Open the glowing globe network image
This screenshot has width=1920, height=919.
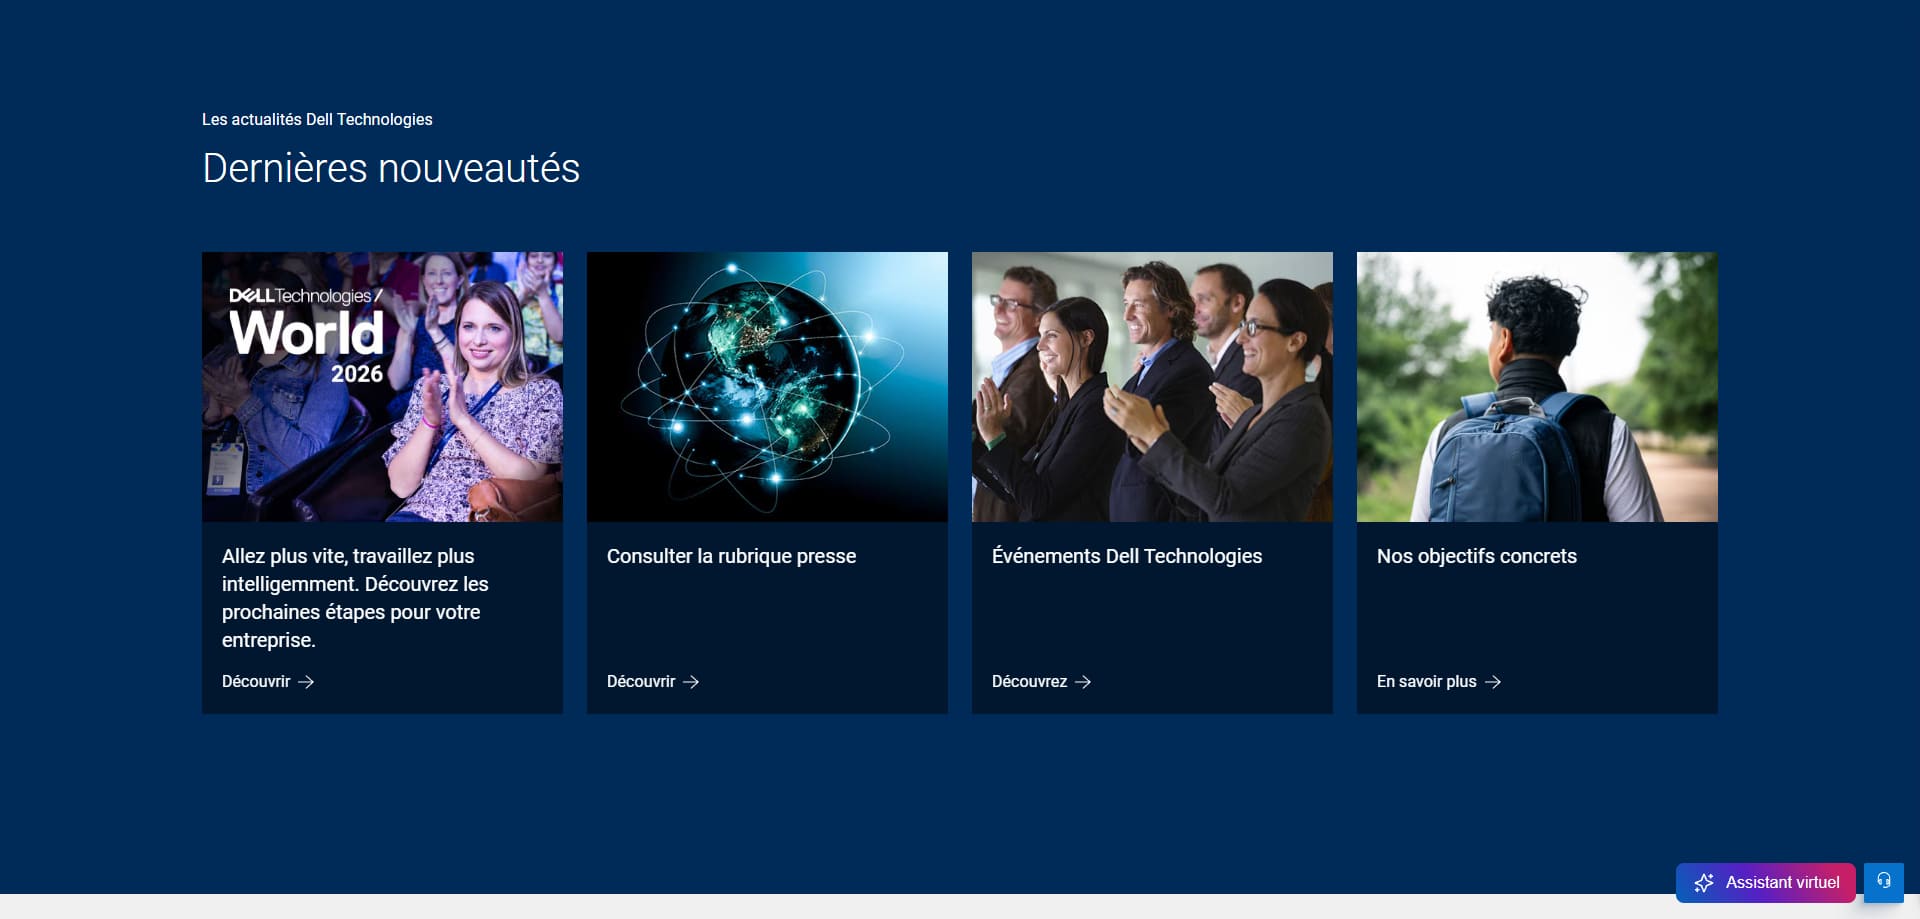click(767, 387)
